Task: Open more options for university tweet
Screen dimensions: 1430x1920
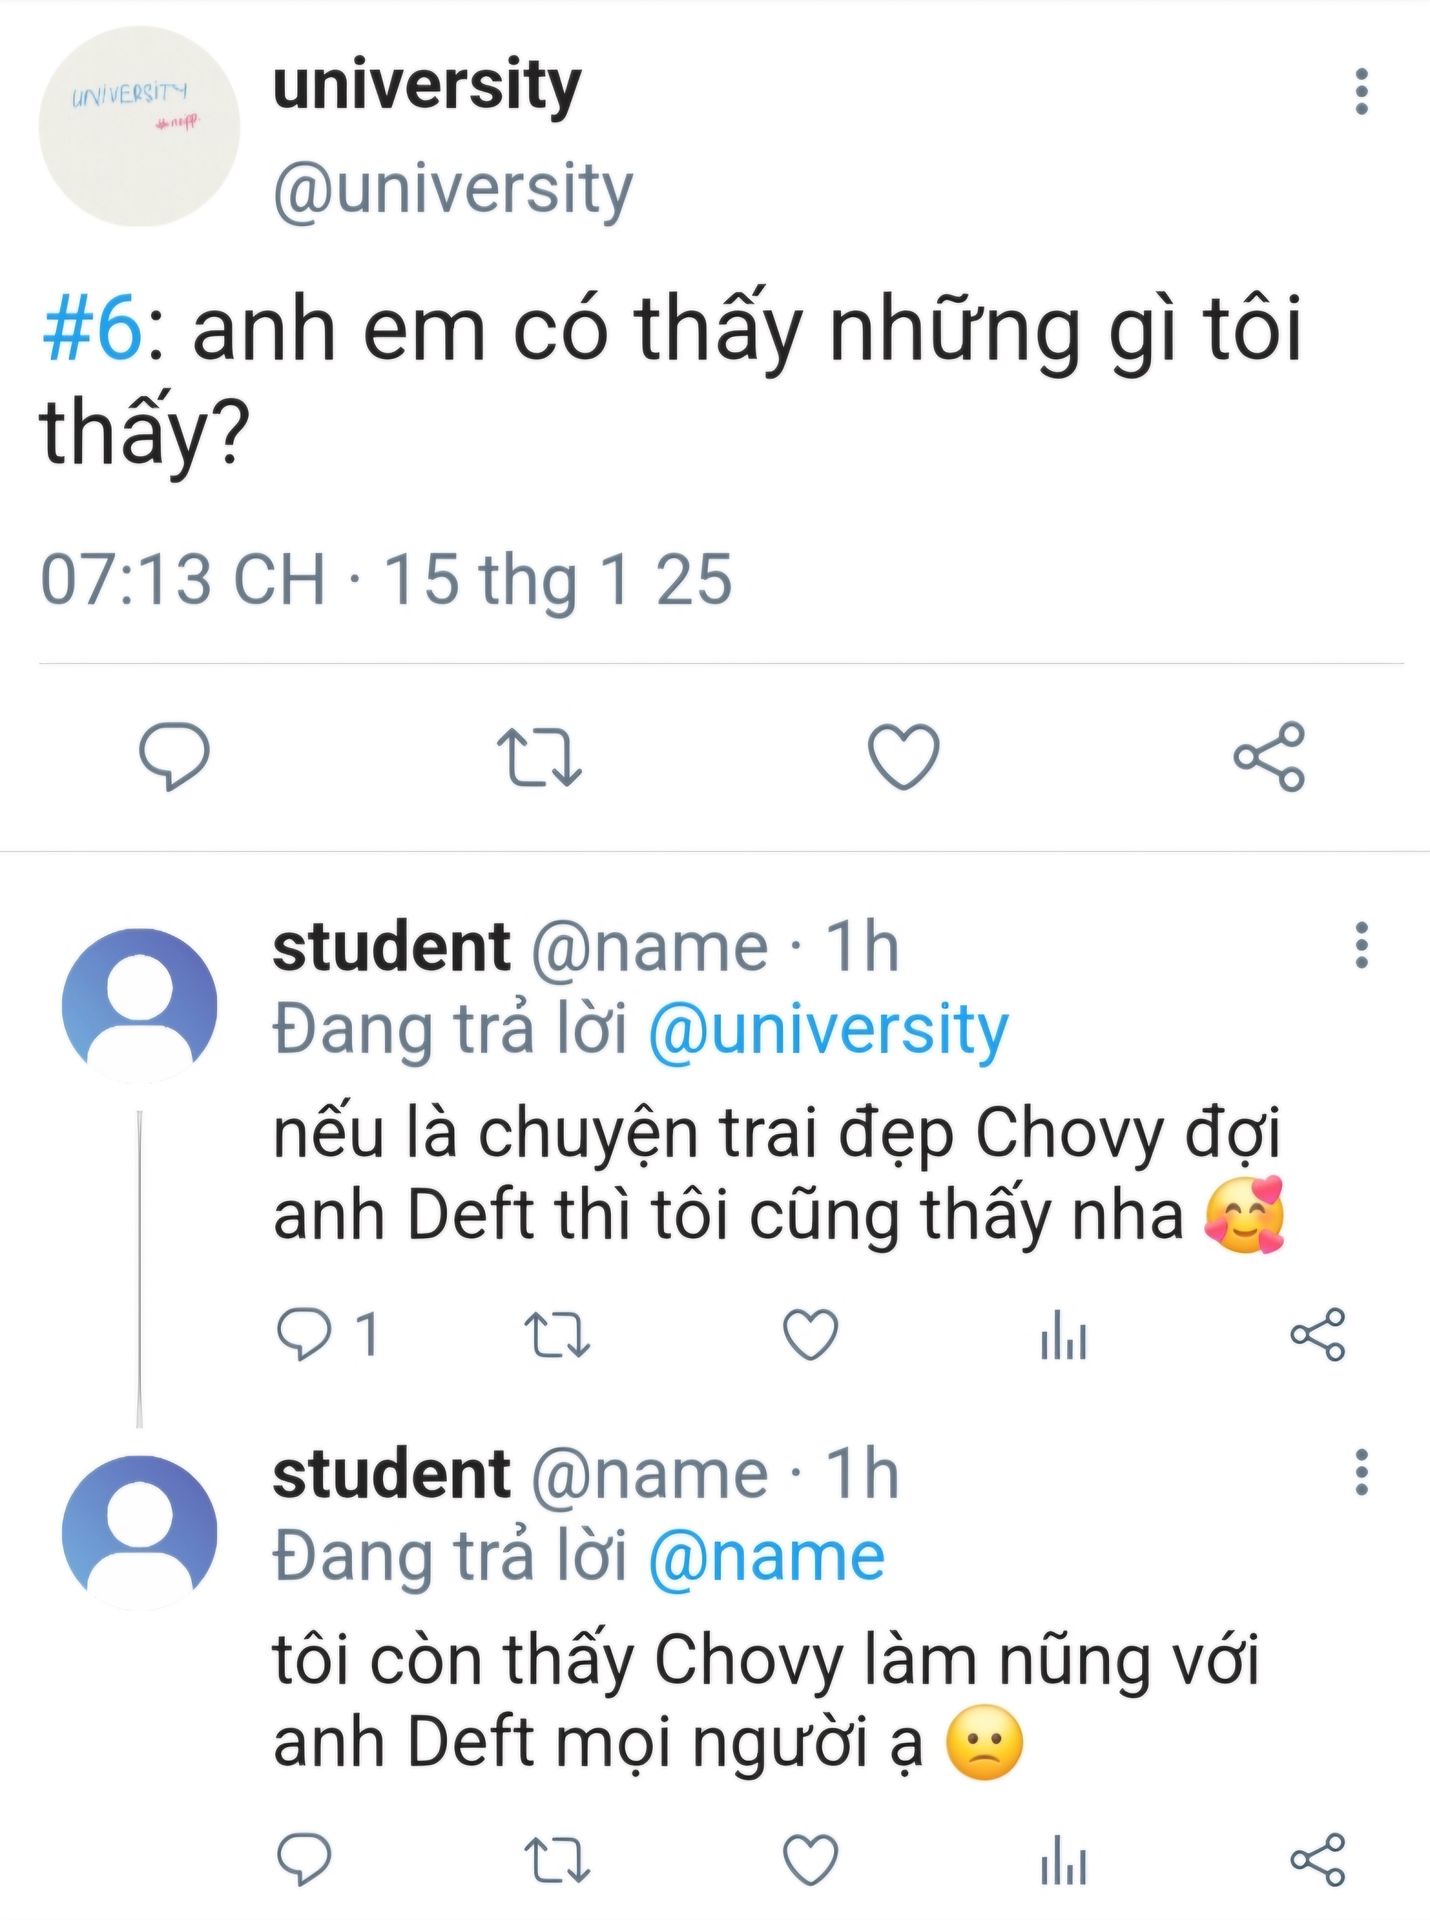Action: [1361, 92]
